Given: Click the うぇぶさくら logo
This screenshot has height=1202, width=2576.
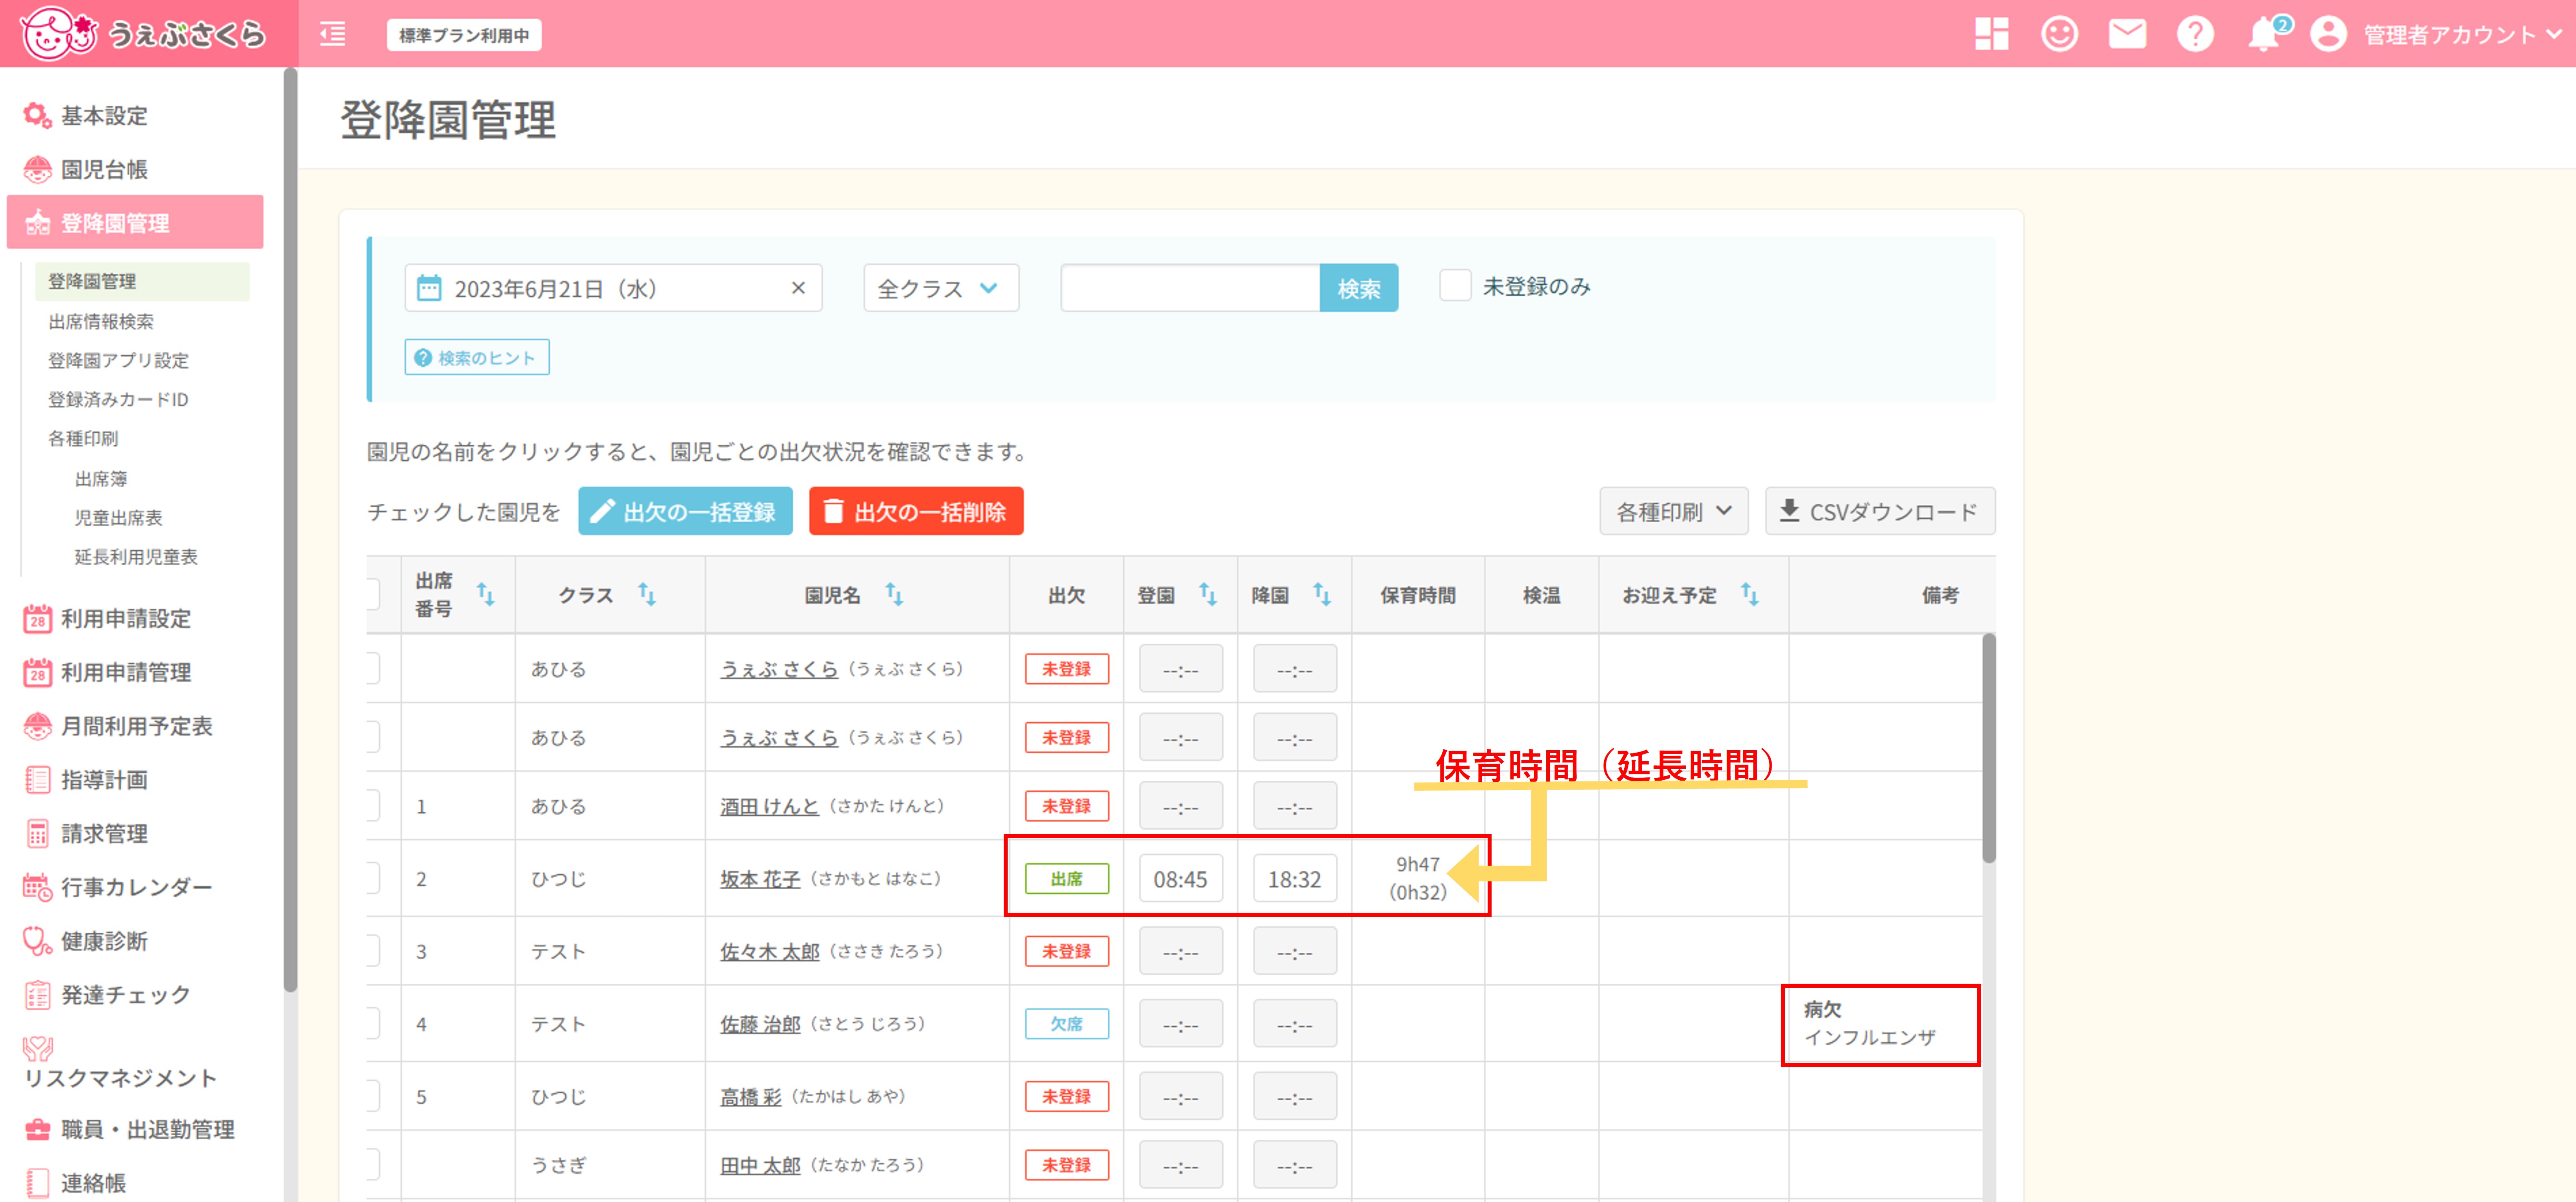Looking at the screenshot, I should pyautogui.click(x=143, y=34).
